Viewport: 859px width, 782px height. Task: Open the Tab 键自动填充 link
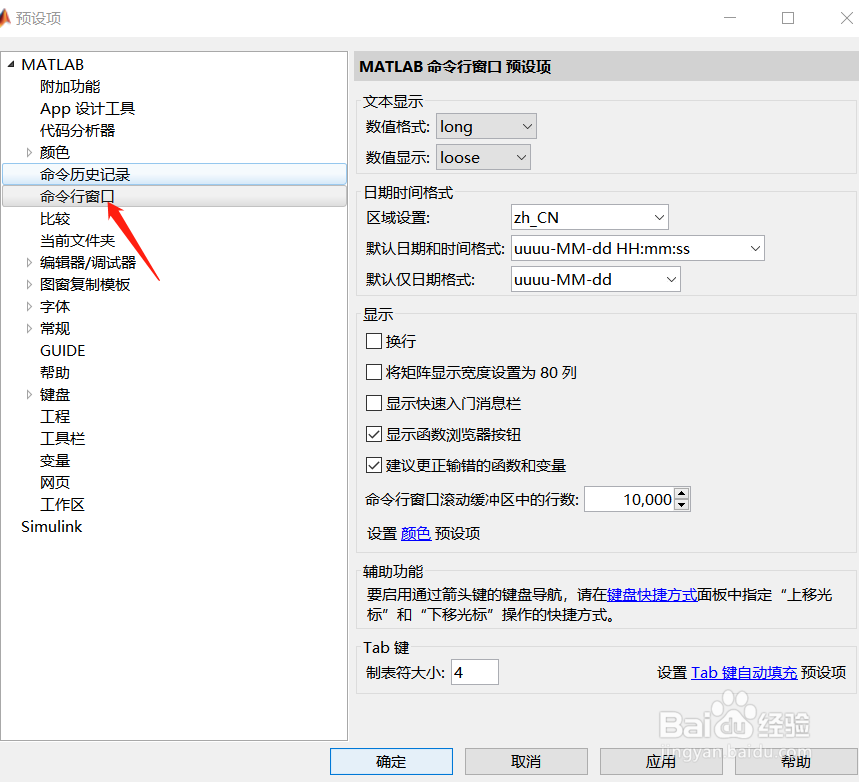(x=744, y=672)
